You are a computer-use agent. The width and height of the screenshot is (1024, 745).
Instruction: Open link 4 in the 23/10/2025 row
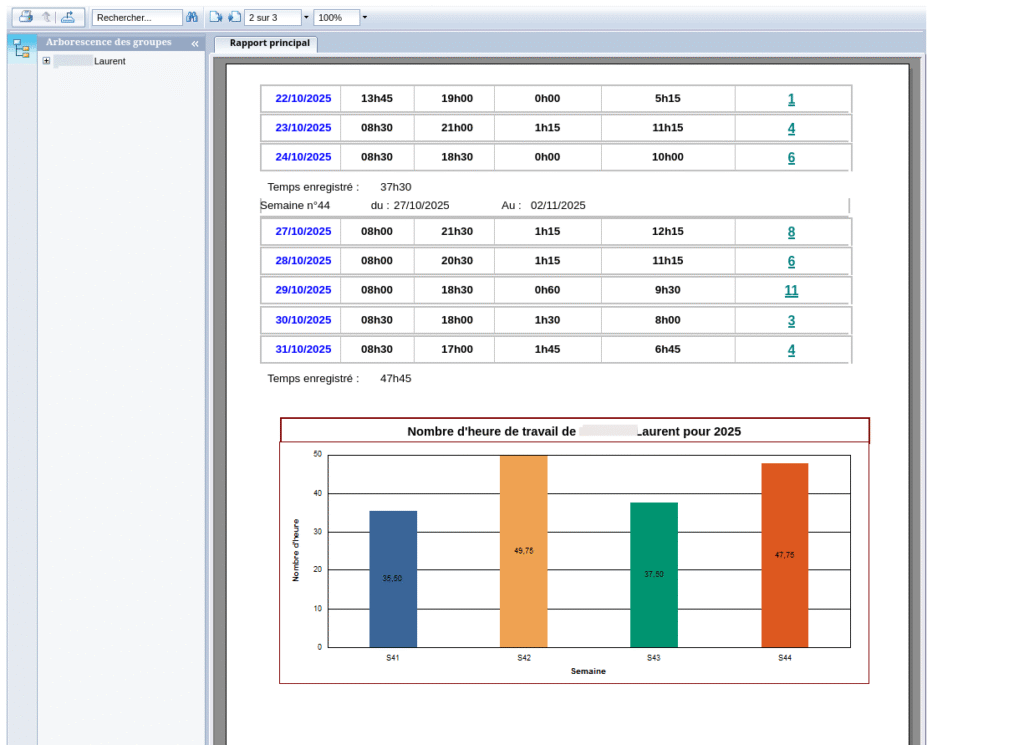click(791, 129)
